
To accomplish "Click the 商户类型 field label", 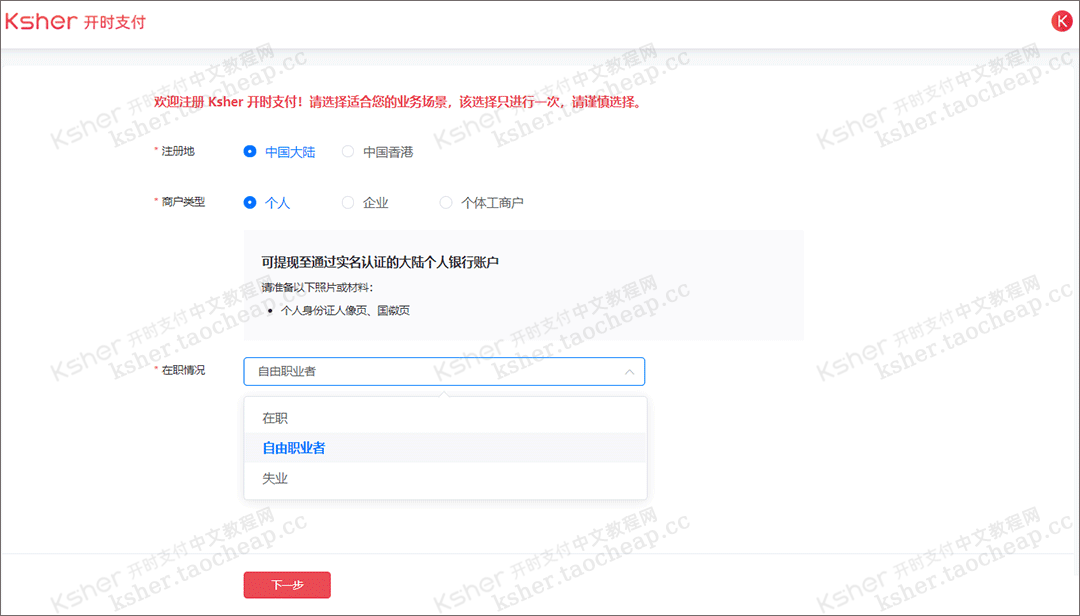I will (183, 202).
